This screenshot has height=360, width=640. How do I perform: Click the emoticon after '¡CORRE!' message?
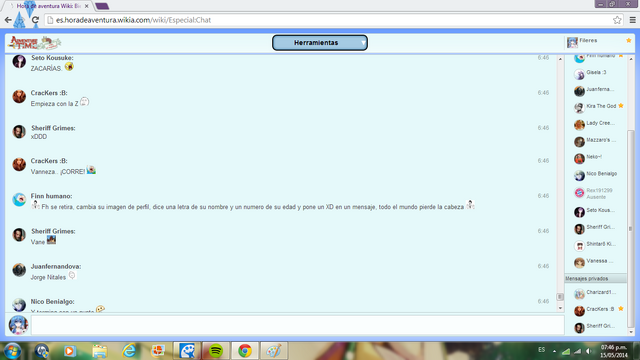point(91,169)
